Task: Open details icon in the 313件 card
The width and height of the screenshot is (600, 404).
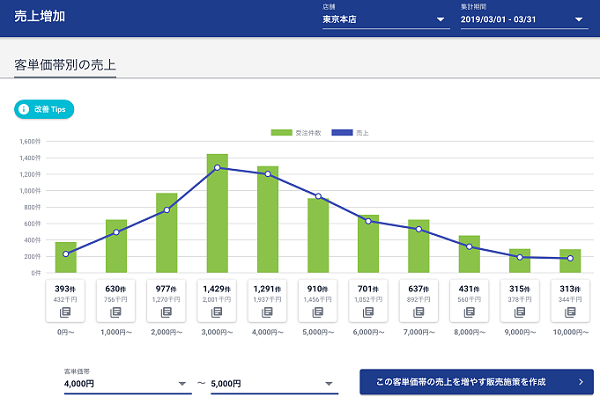Action: click(570, 313)
